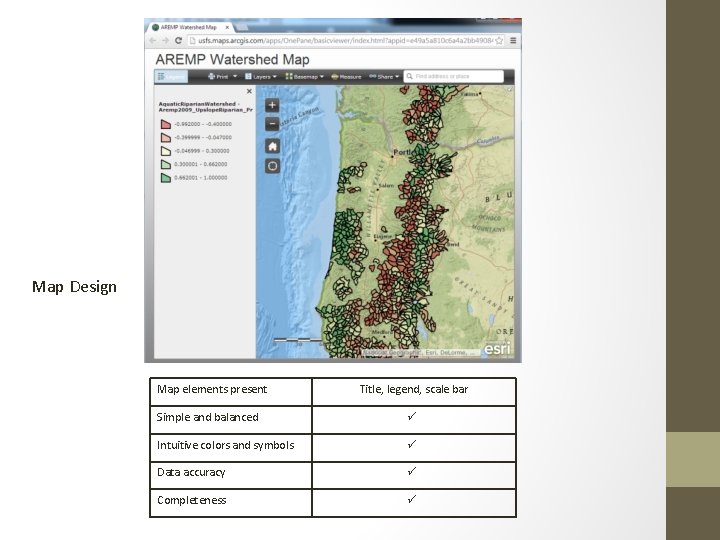The image size is (720, 540).
Task: Click the map attribution text near esri logo
Action: click(x=420, y=352)
